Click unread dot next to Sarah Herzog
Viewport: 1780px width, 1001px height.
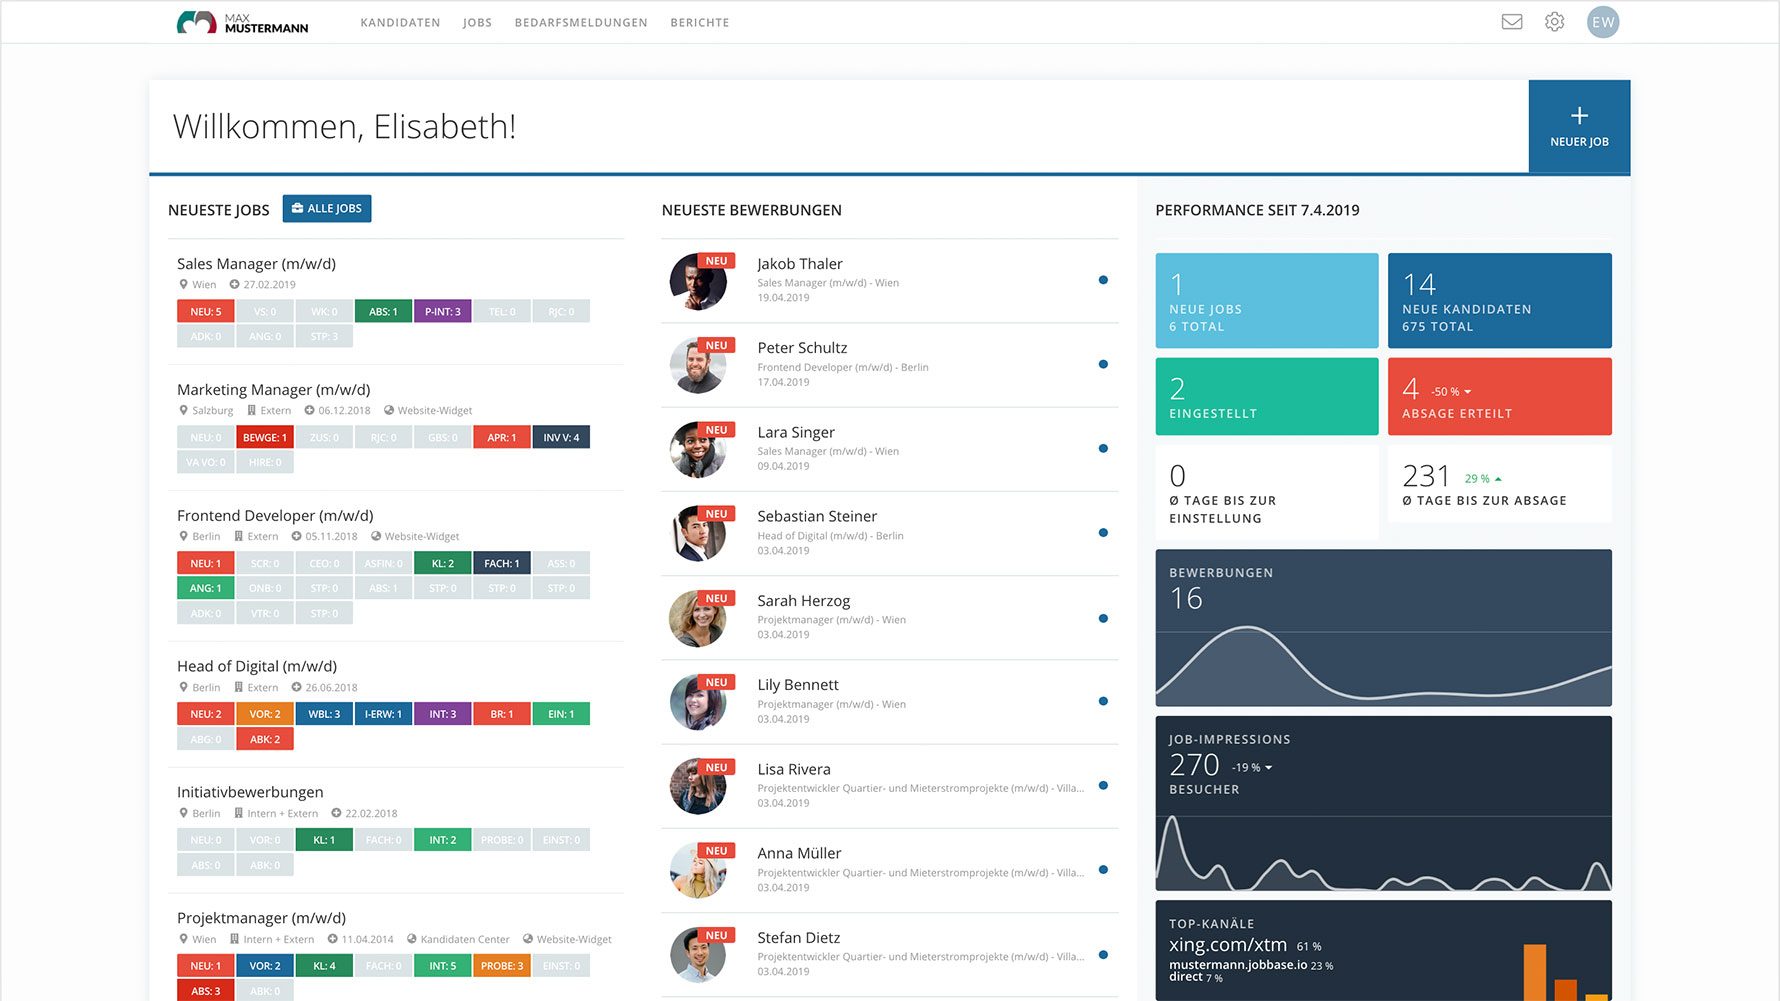(1103, 618)
